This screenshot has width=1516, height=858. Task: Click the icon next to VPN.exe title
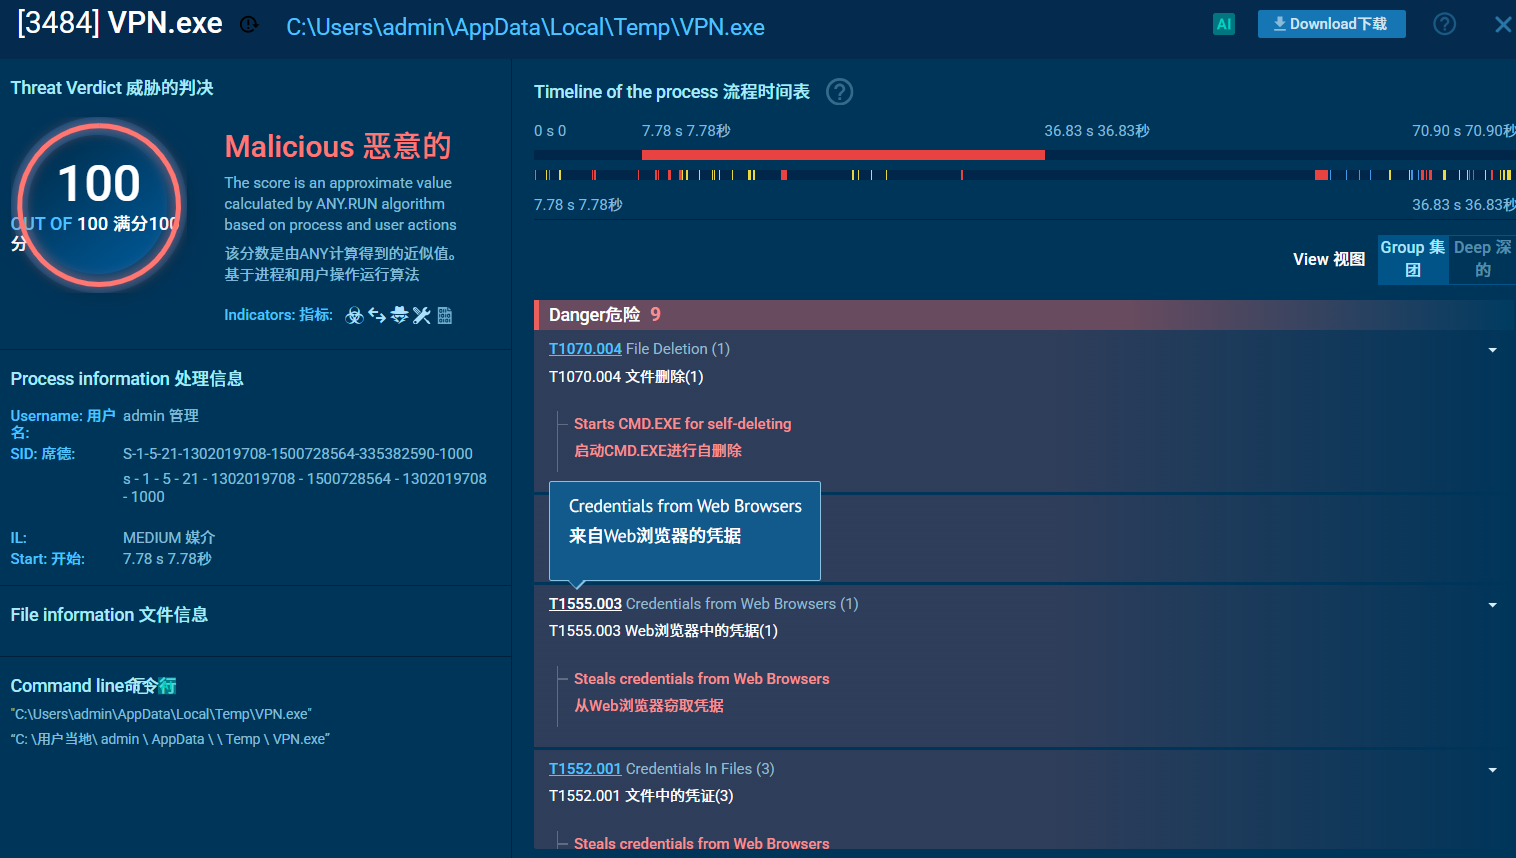249,25
